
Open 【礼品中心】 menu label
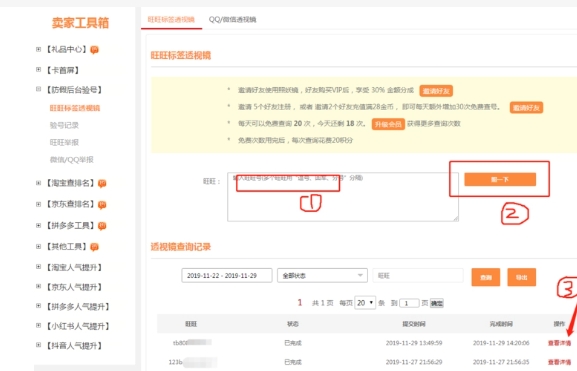click(66, 49)
